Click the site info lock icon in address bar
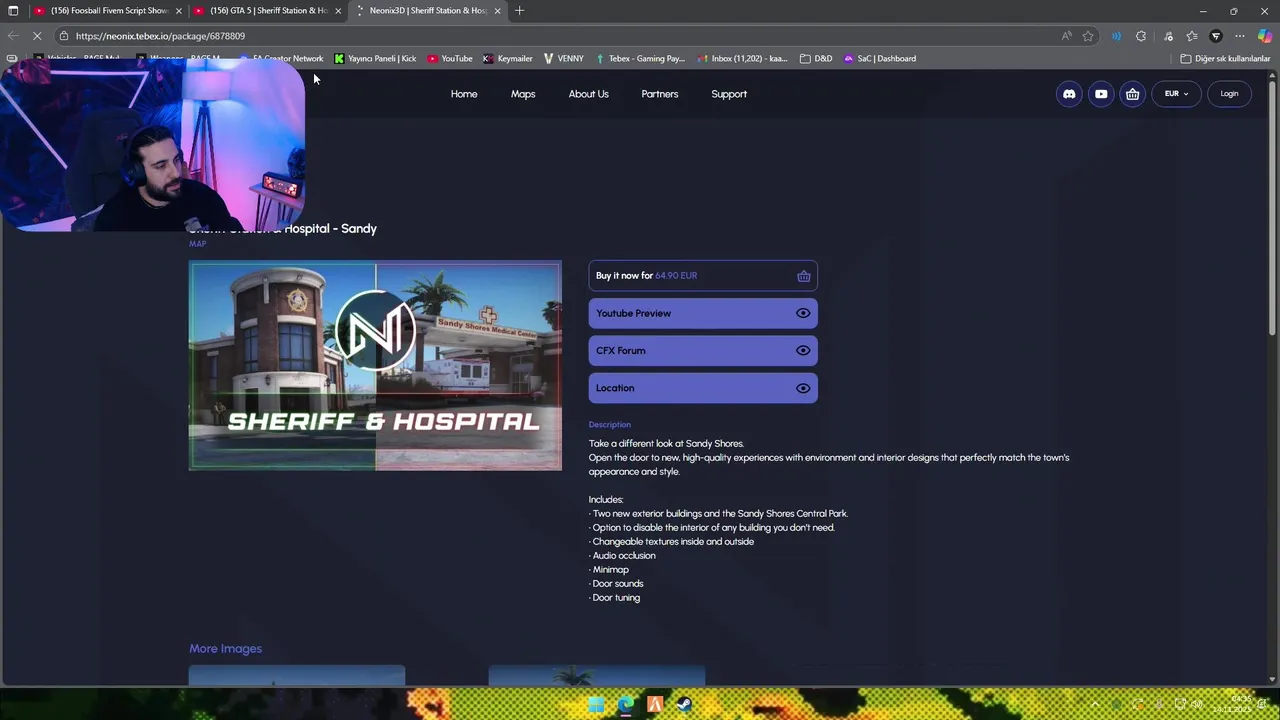1280x720 pixels. click(63, 36)
